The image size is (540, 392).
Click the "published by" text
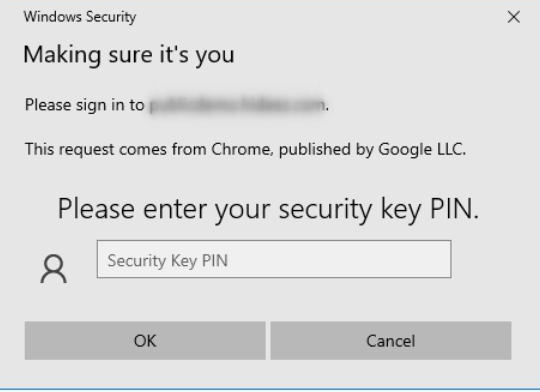point(326,149)
